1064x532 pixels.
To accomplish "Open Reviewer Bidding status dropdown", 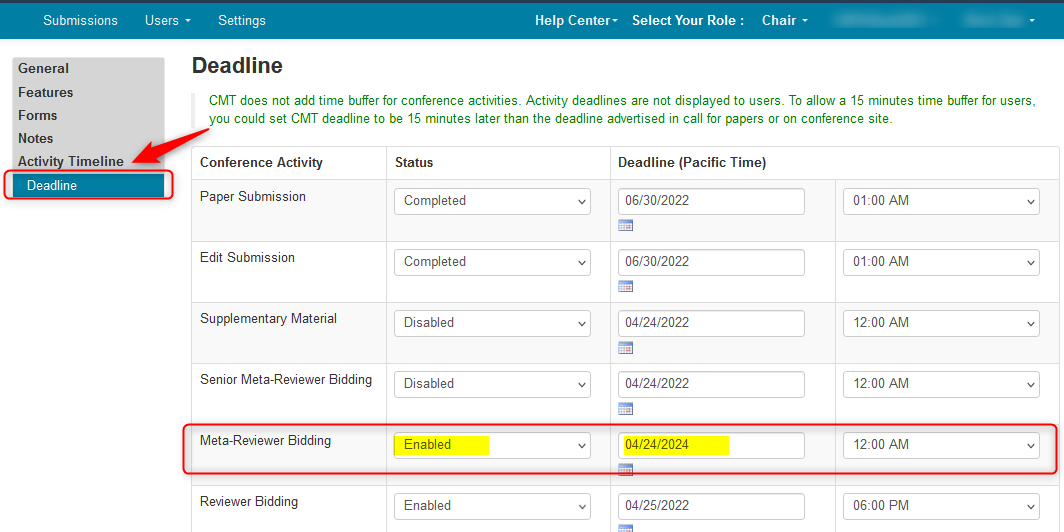I will pos(492,506).
